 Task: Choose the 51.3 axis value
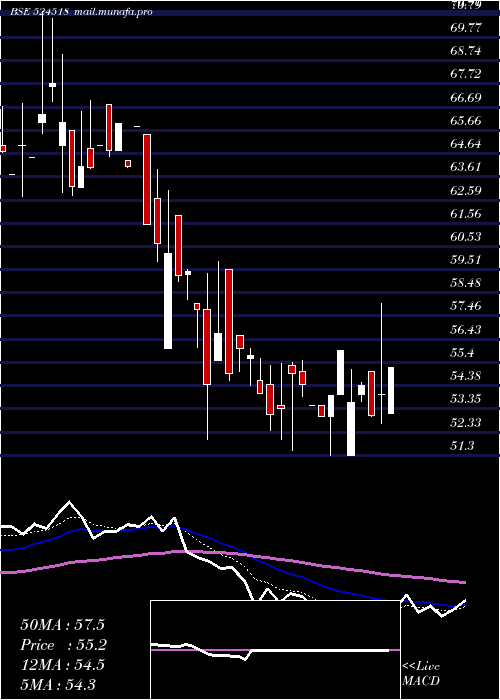[x=463, y=446]
